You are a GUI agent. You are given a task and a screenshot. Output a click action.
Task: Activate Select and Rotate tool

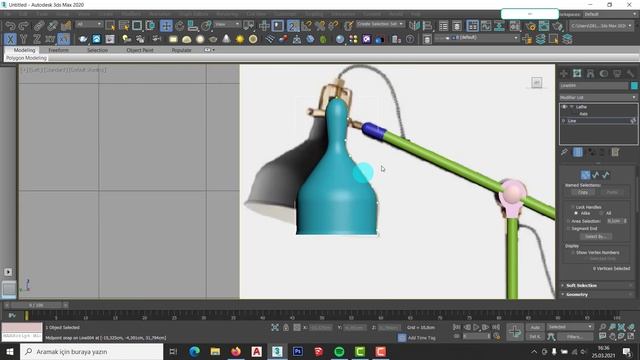click(x=180, y=25)
